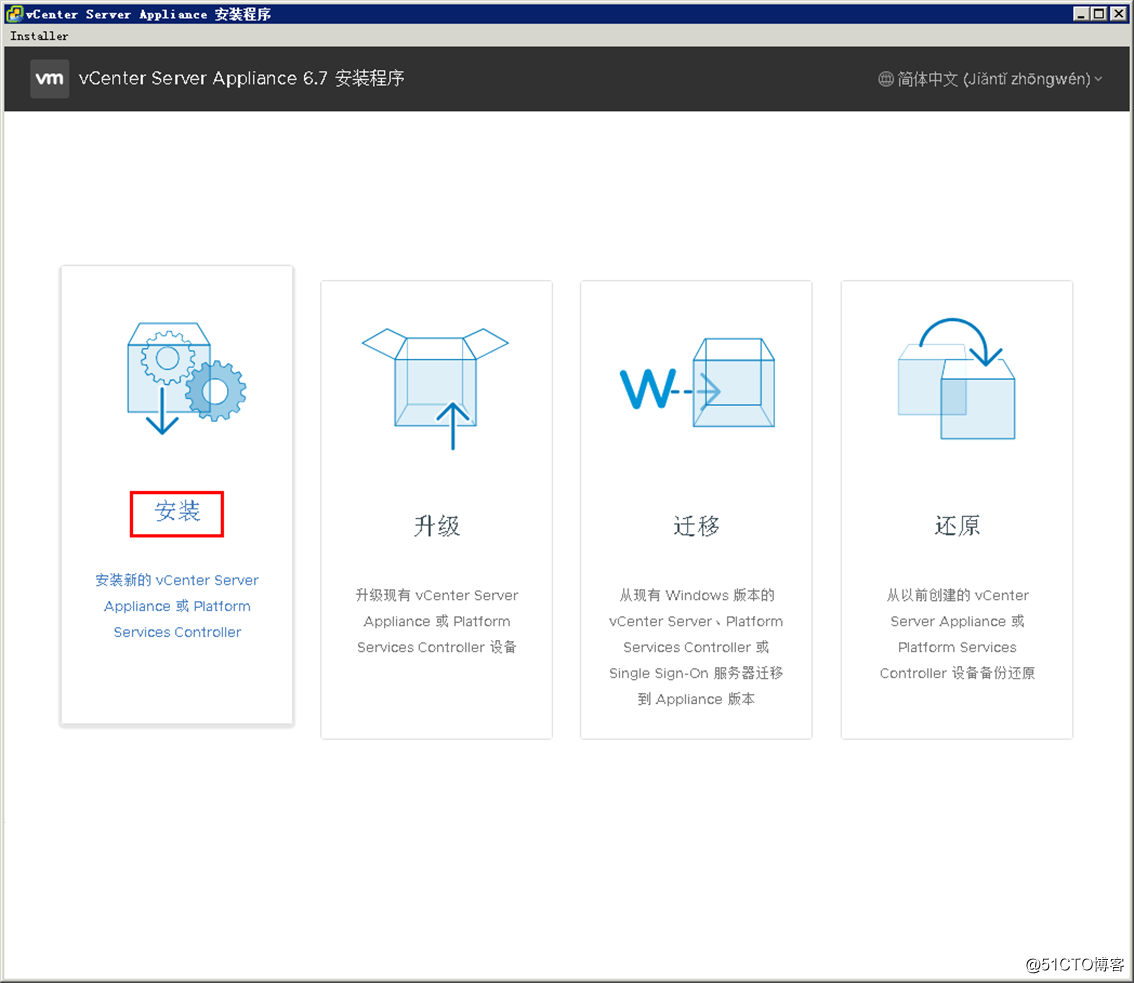Screen dimensions: 1134x983
Task: Click the 升级现有 vCenter Server description
Action: click(x=437, y=621)
